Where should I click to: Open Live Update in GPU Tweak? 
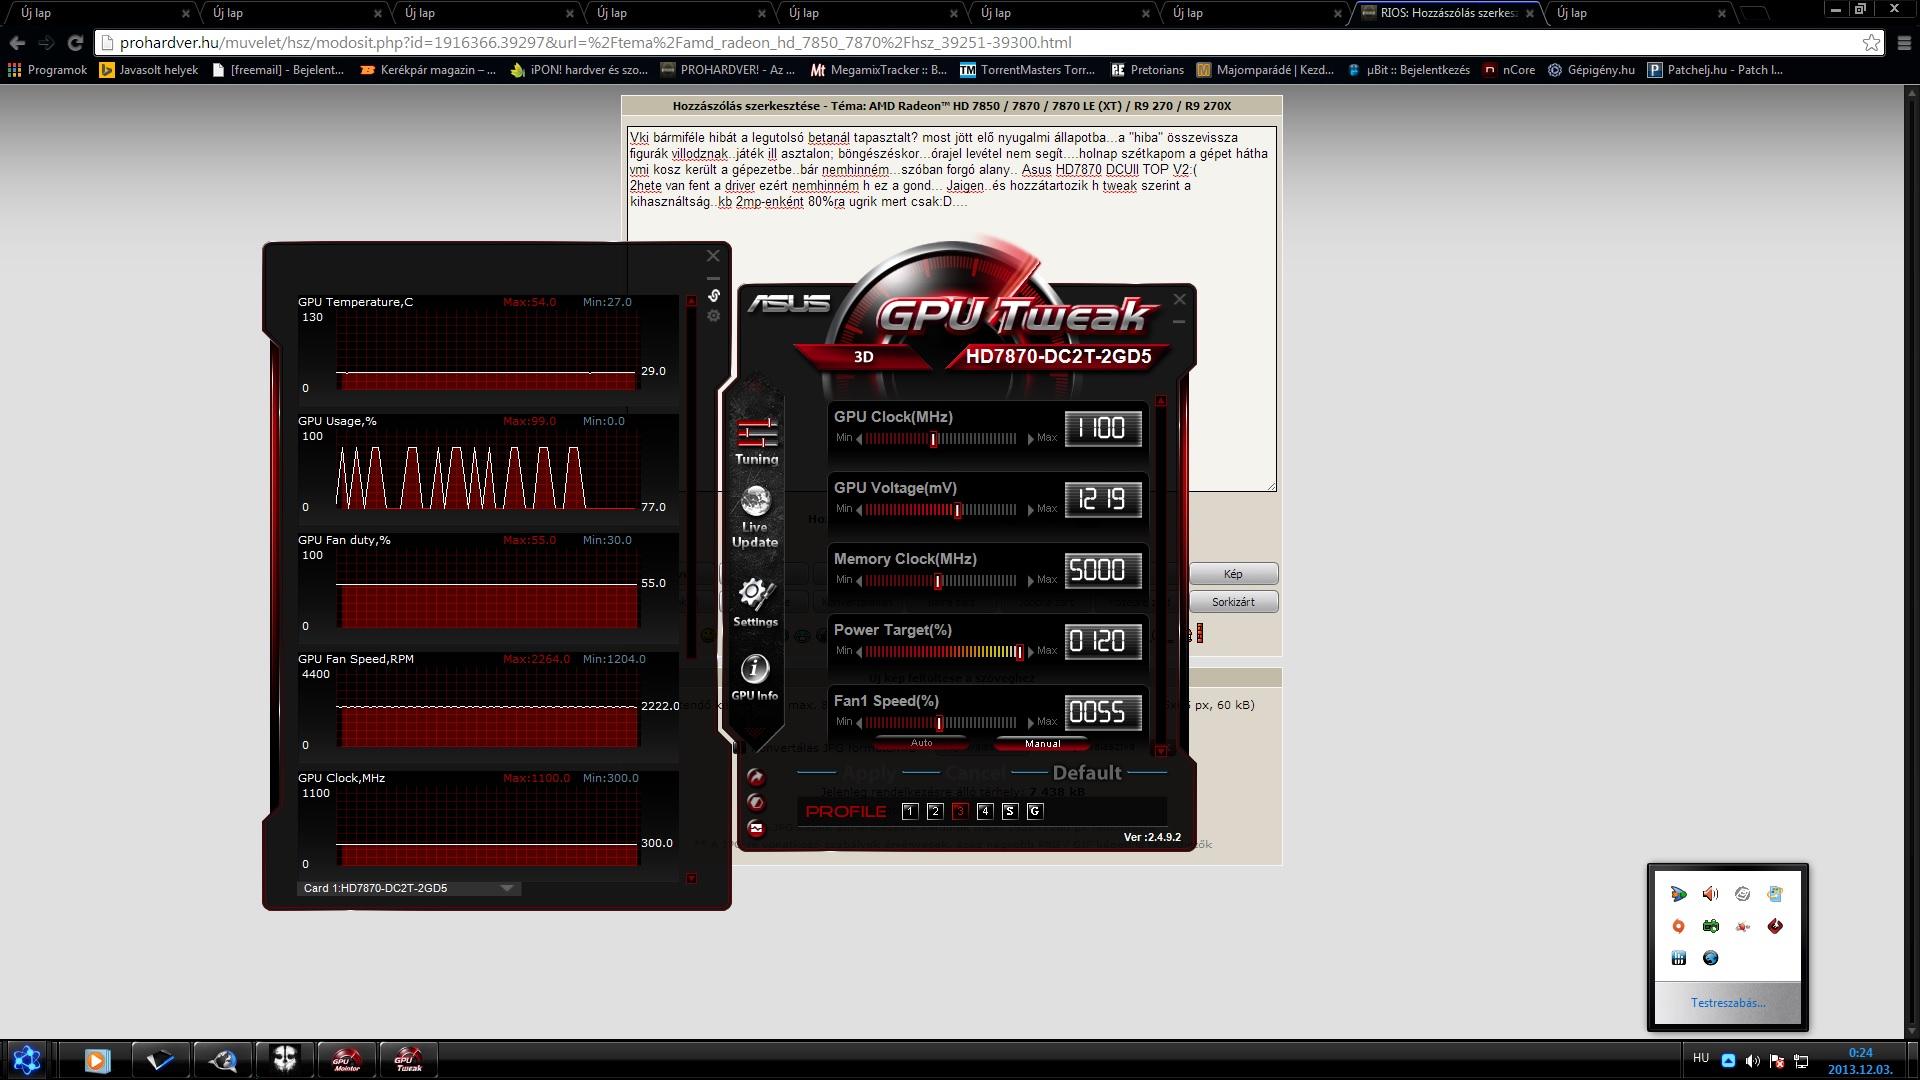pos(755,517)
